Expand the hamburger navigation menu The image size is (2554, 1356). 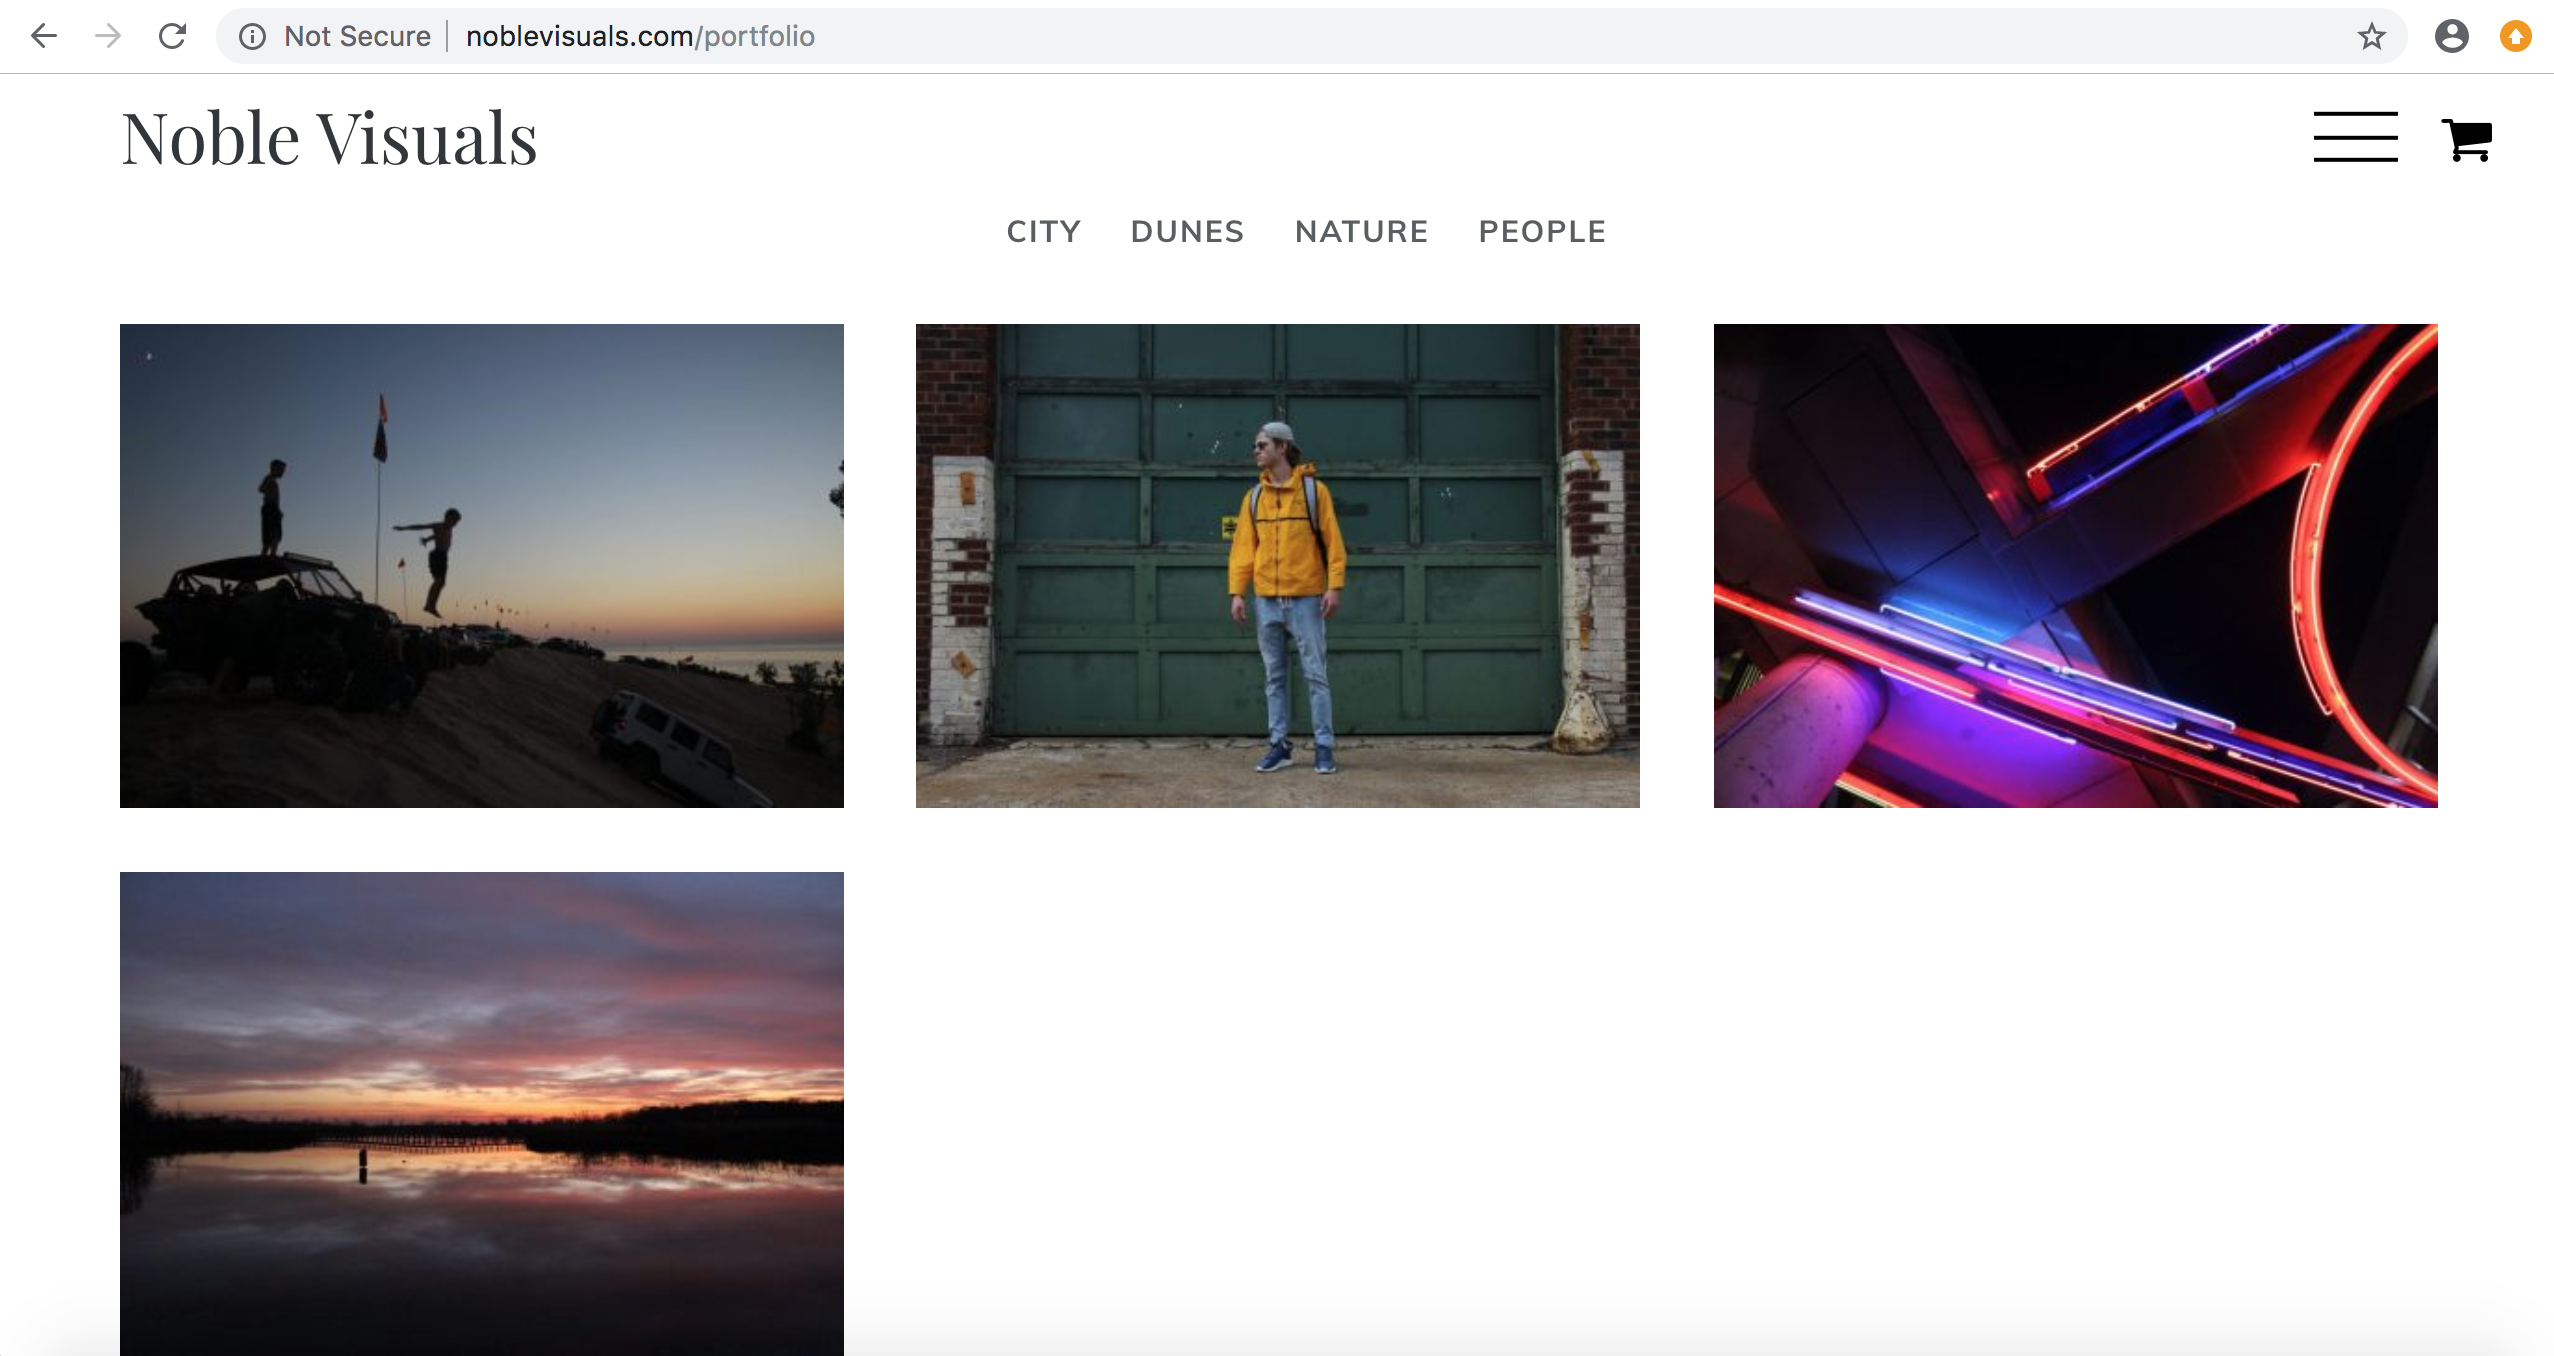point(2355,137)
